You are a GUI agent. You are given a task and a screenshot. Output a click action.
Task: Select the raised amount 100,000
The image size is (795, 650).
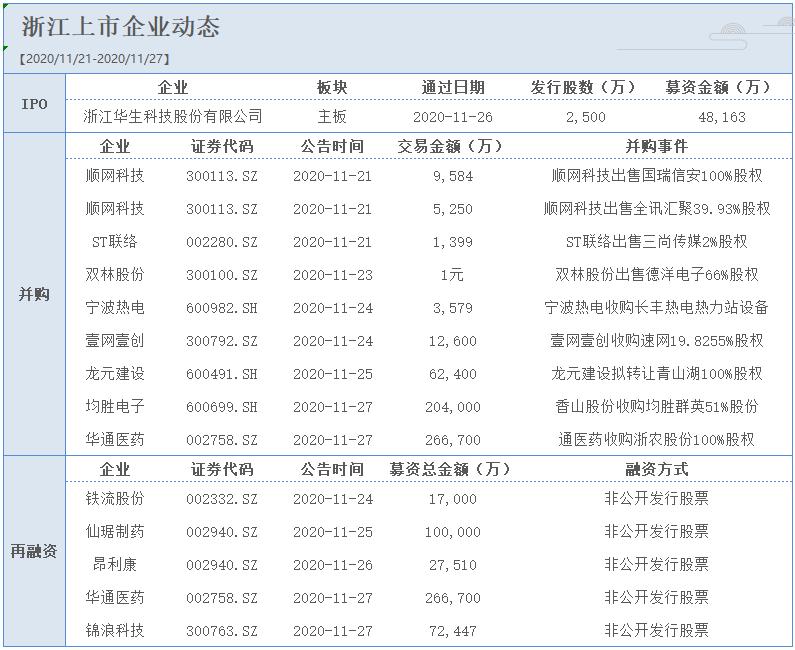(x=453, y=532)
